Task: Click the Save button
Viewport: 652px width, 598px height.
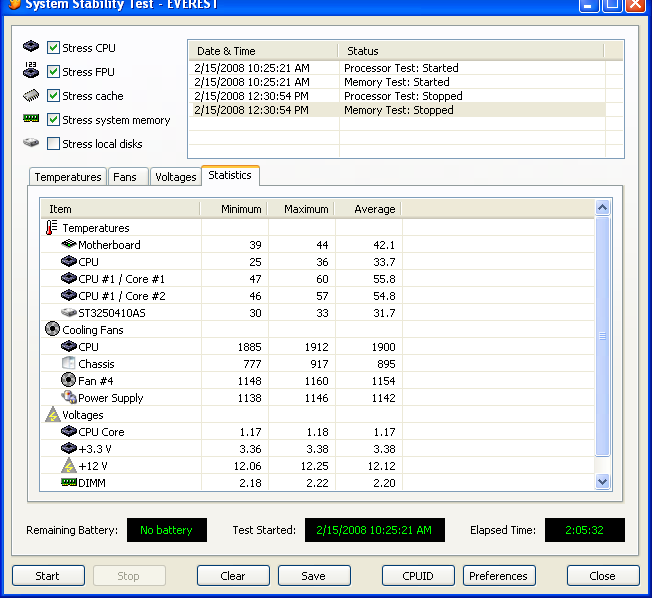Action: (x=314, y=576)
